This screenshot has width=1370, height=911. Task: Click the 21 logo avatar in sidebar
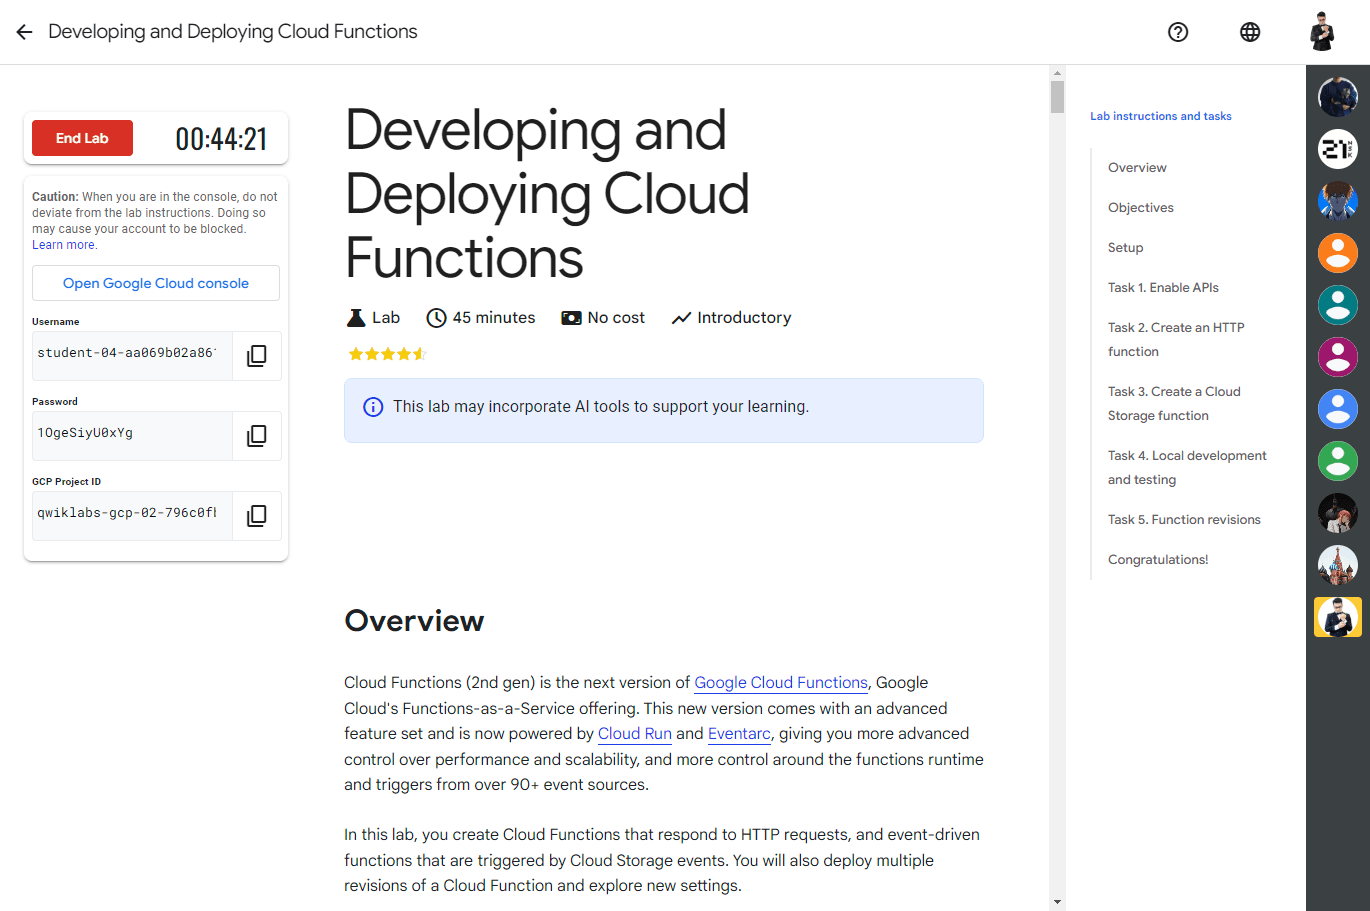[1337, 149]
